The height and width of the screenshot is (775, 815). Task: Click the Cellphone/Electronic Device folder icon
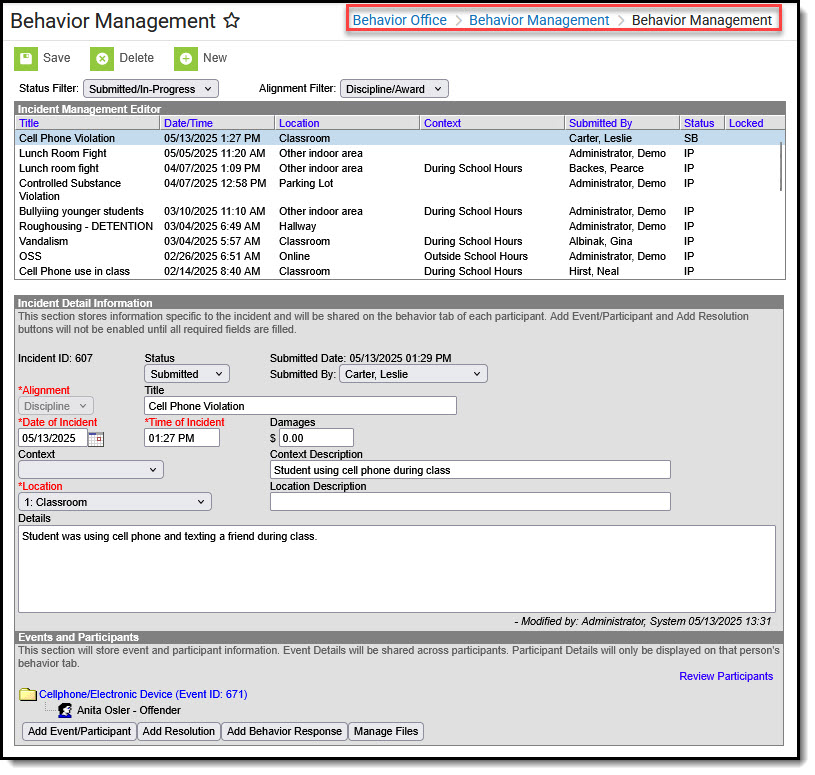click(x=28, y=694)
